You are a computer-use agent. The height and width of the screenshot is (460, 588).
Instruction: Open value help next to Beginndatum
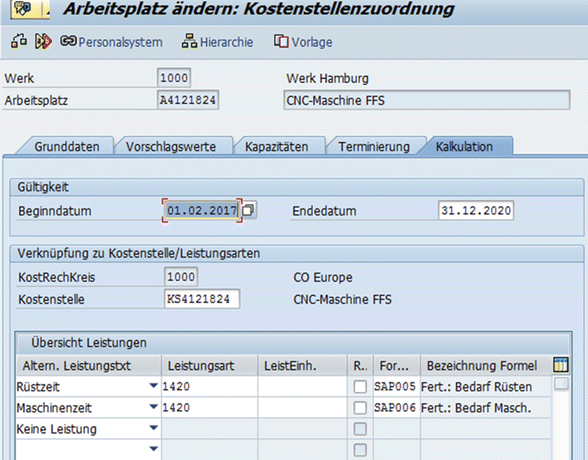pyautogui.click(x=249, y=210)
